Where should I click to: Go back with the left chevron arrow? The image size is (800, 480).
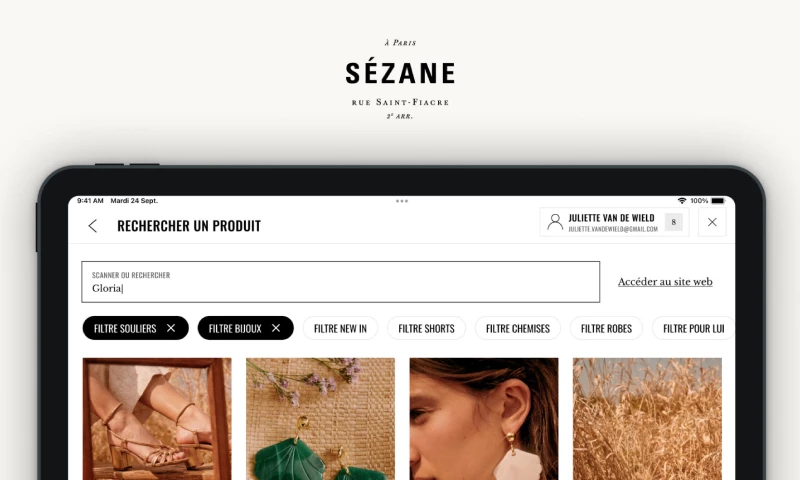pyautogui.click(x=92, y=226)
